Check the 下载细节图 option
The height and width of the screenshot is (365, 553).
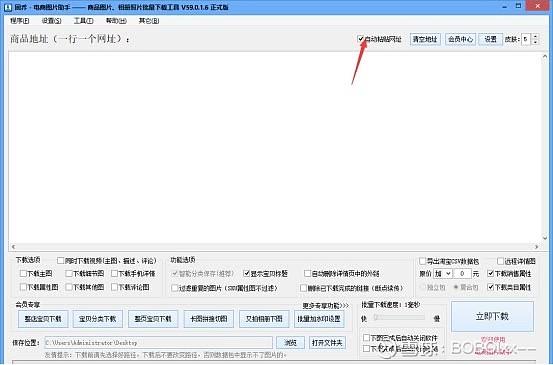69,273
